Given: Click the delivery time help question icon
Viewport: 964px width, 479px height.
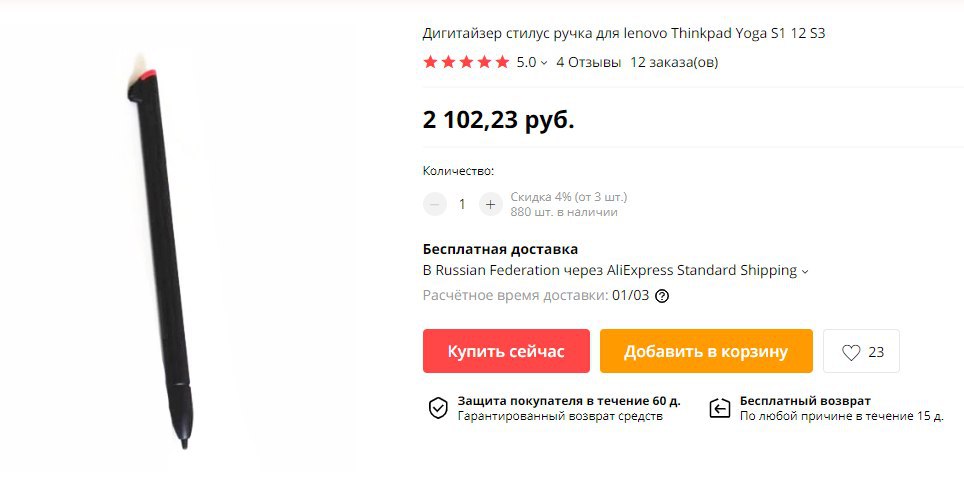Looking at the screenshot, I should pos(662,296).
